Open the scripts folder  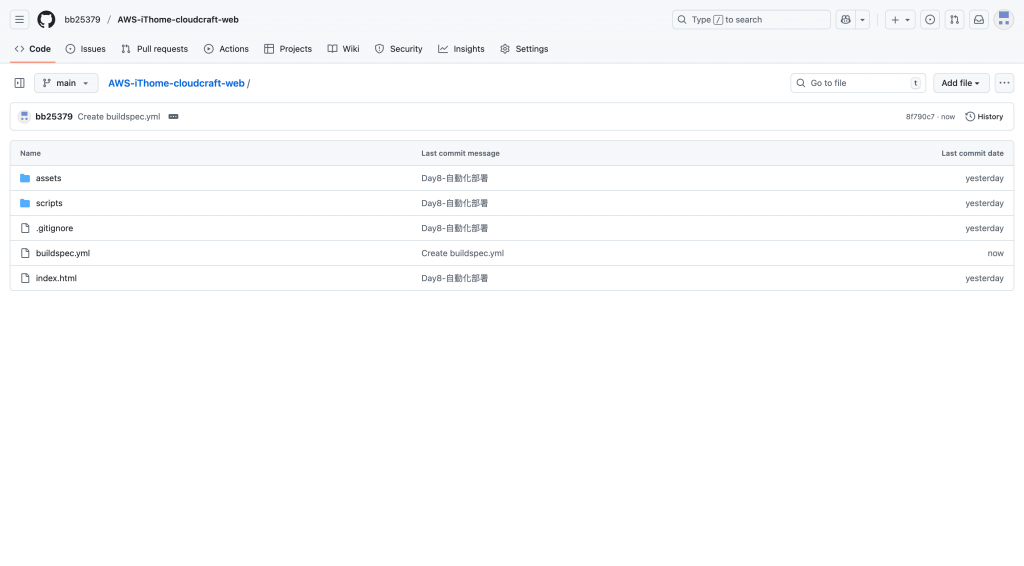tap(49, 203)
